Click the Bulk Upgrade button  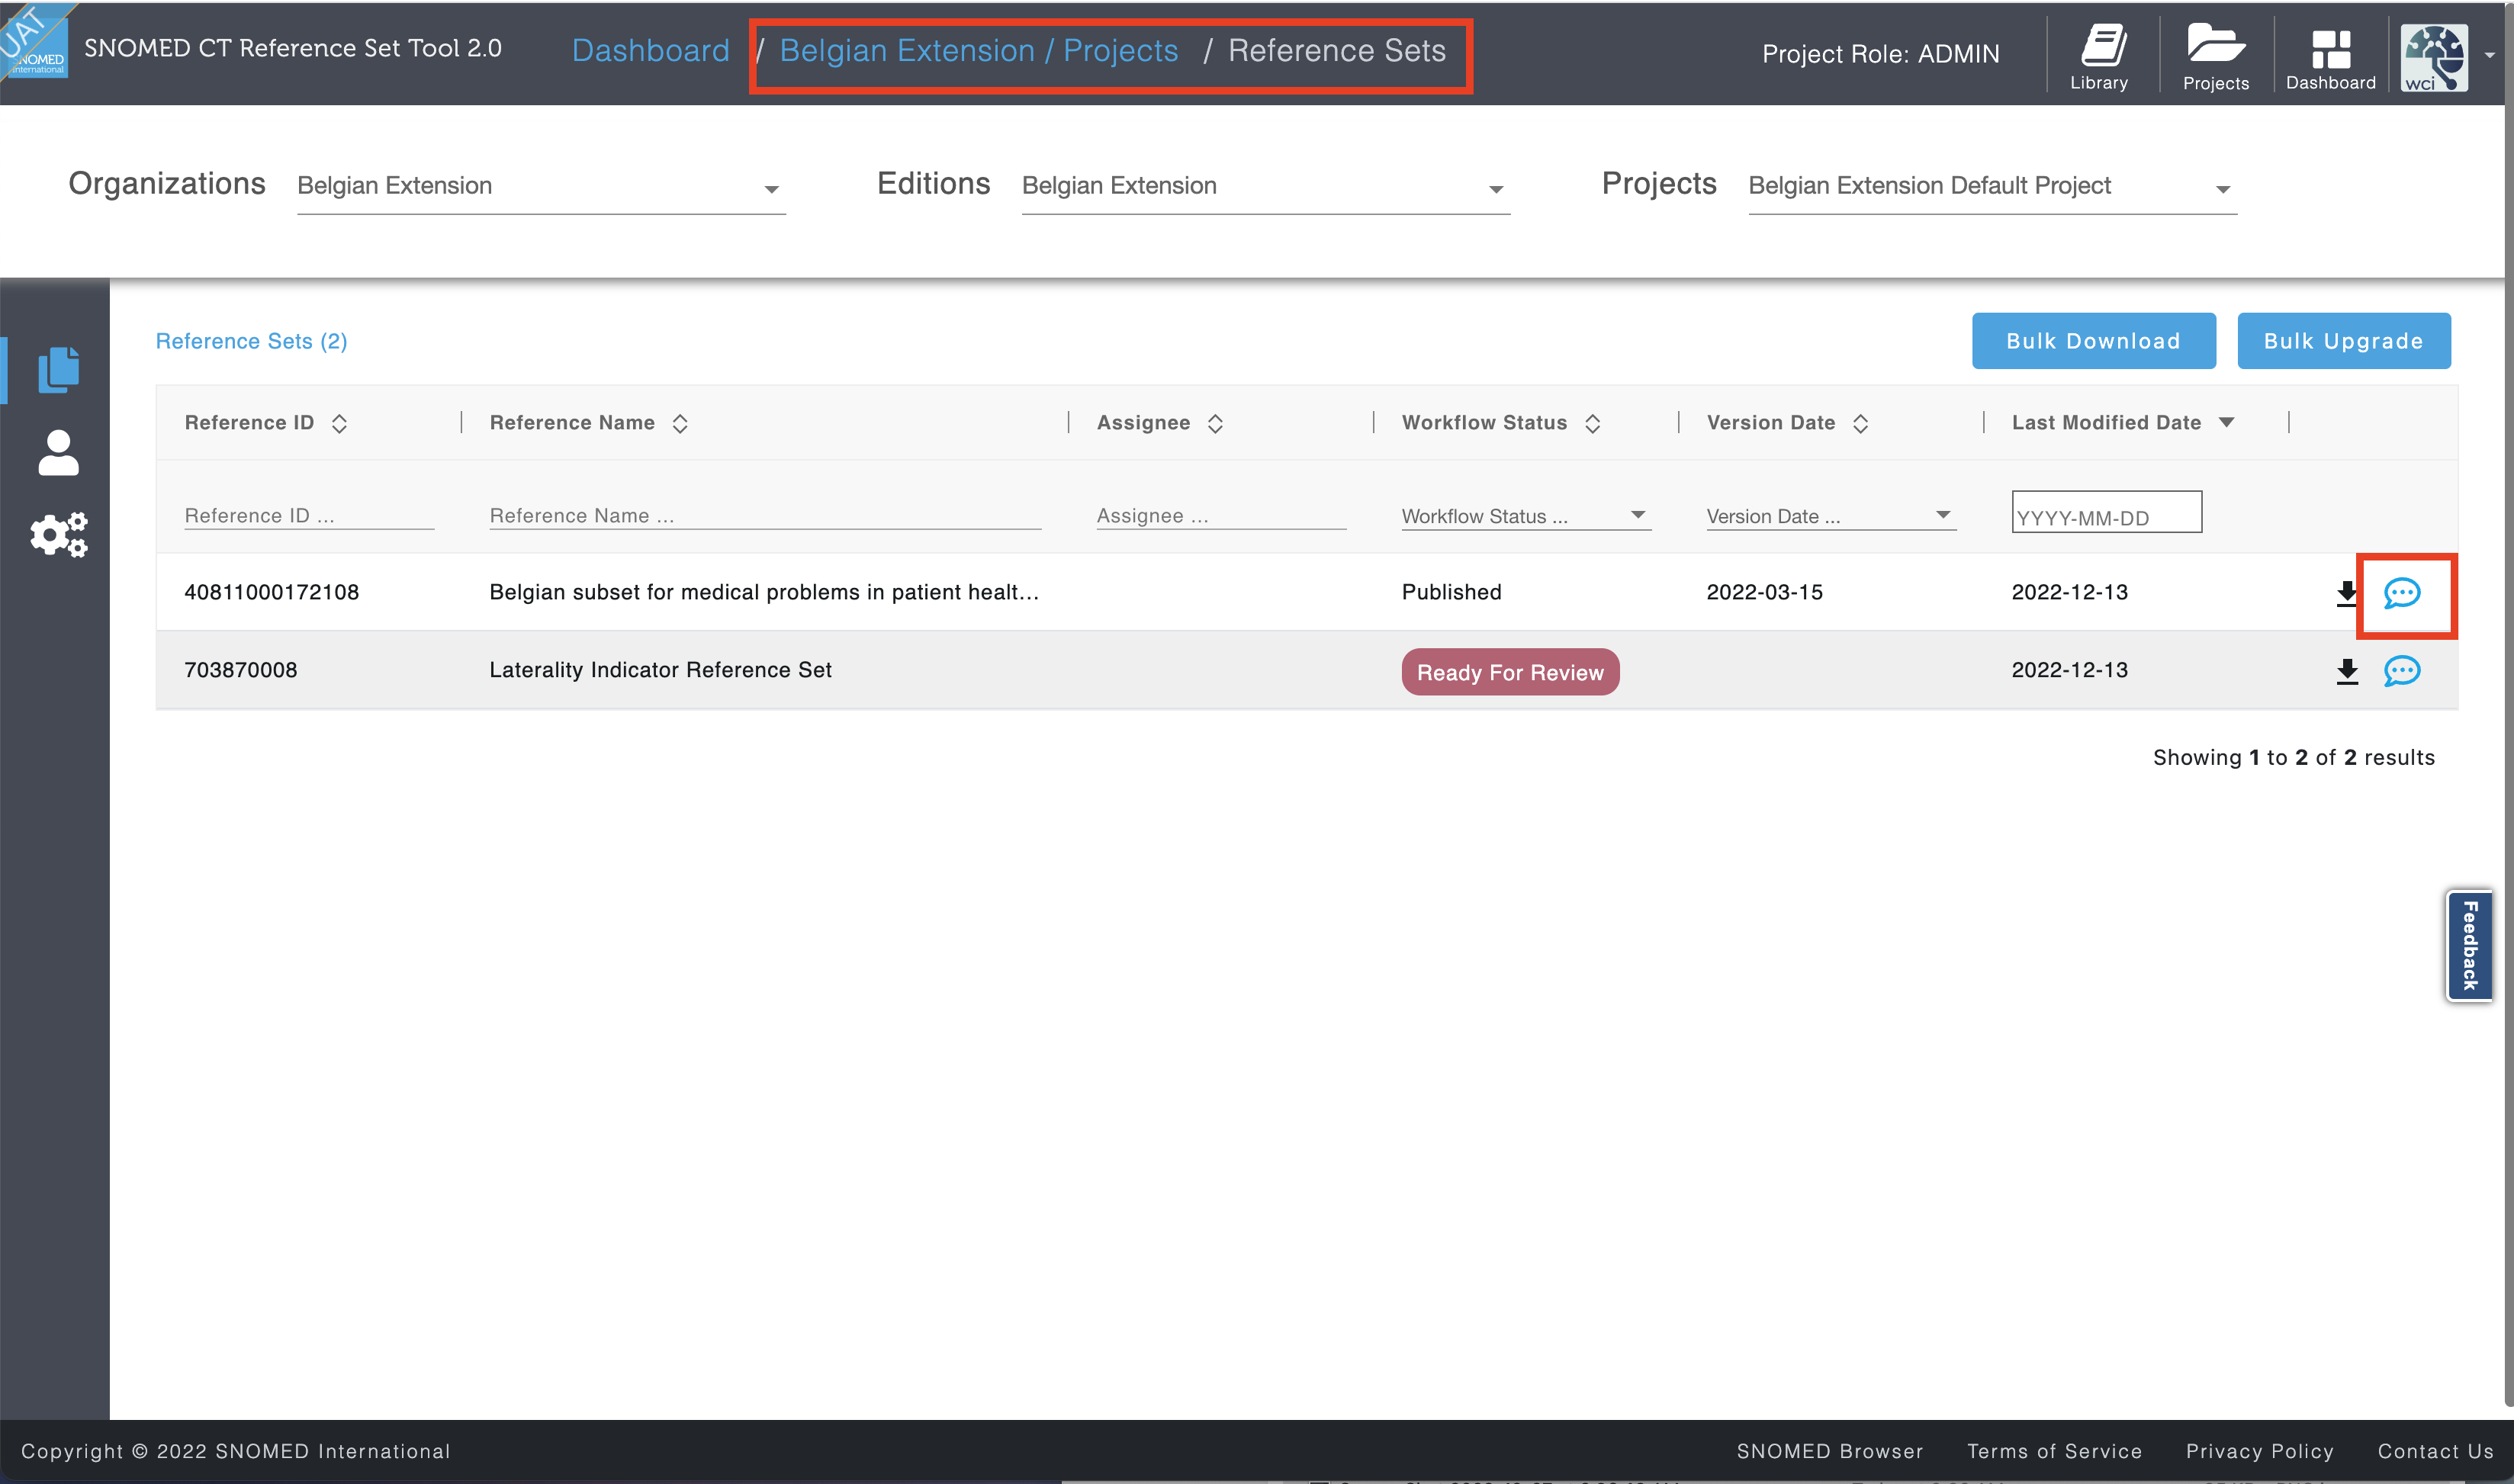pyautogui.click(x=2344, y=341)
